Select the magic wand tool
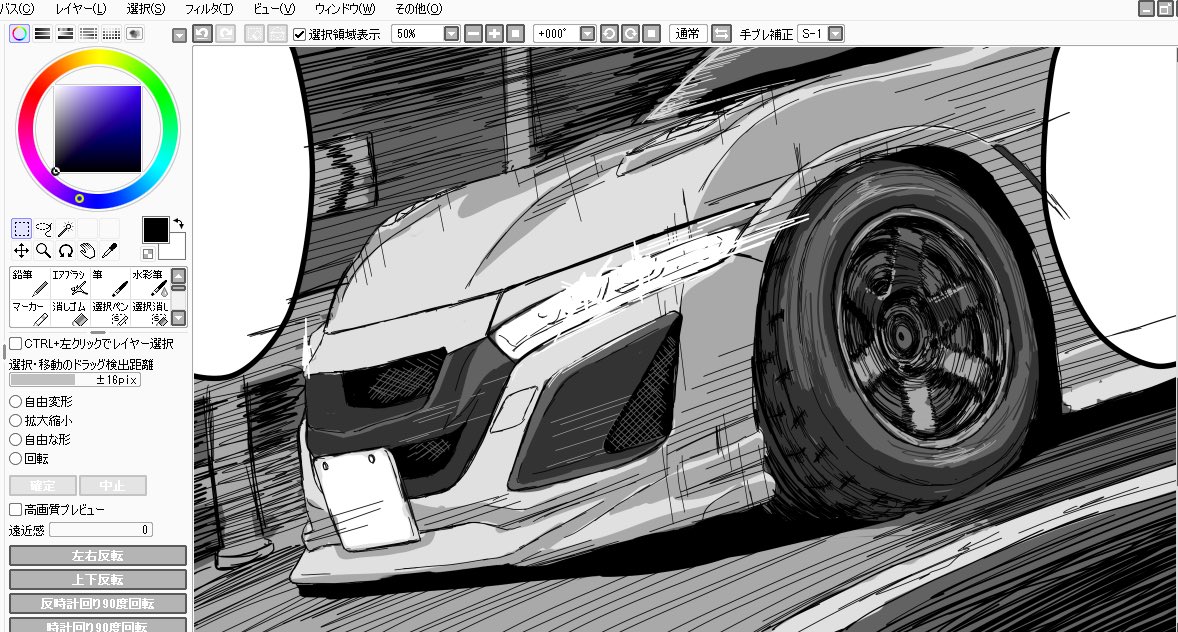Image resolution: width=1178 pixels, height=632 pixels. [65, 228]
